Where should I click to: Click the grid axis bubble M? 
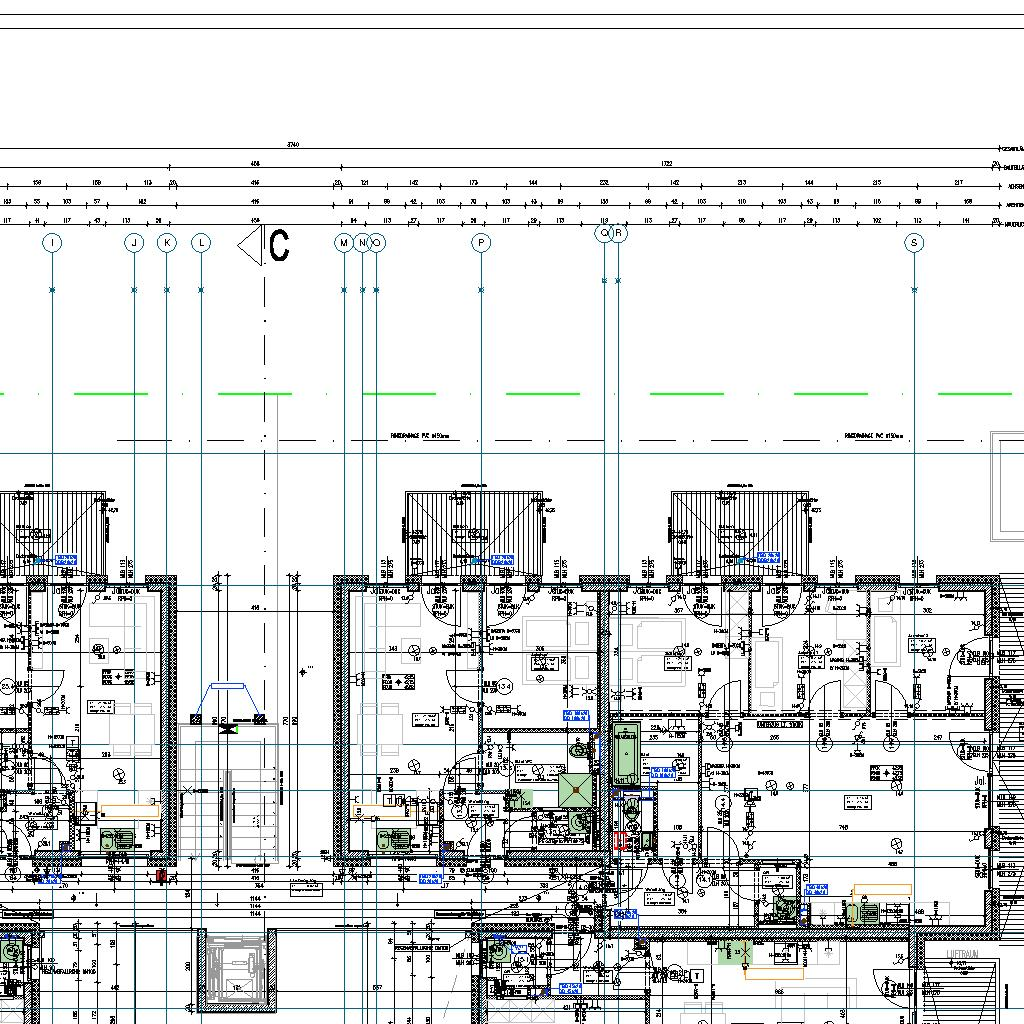(344, 242)
